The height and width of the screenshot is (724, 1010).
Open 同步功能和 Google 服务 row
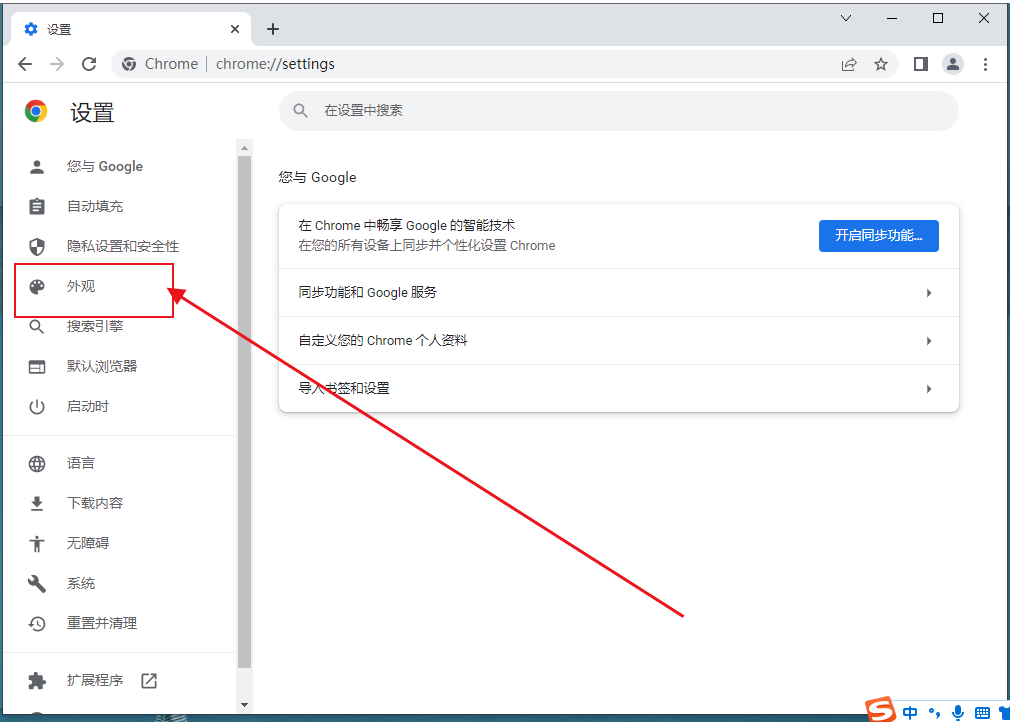(618, 292)
